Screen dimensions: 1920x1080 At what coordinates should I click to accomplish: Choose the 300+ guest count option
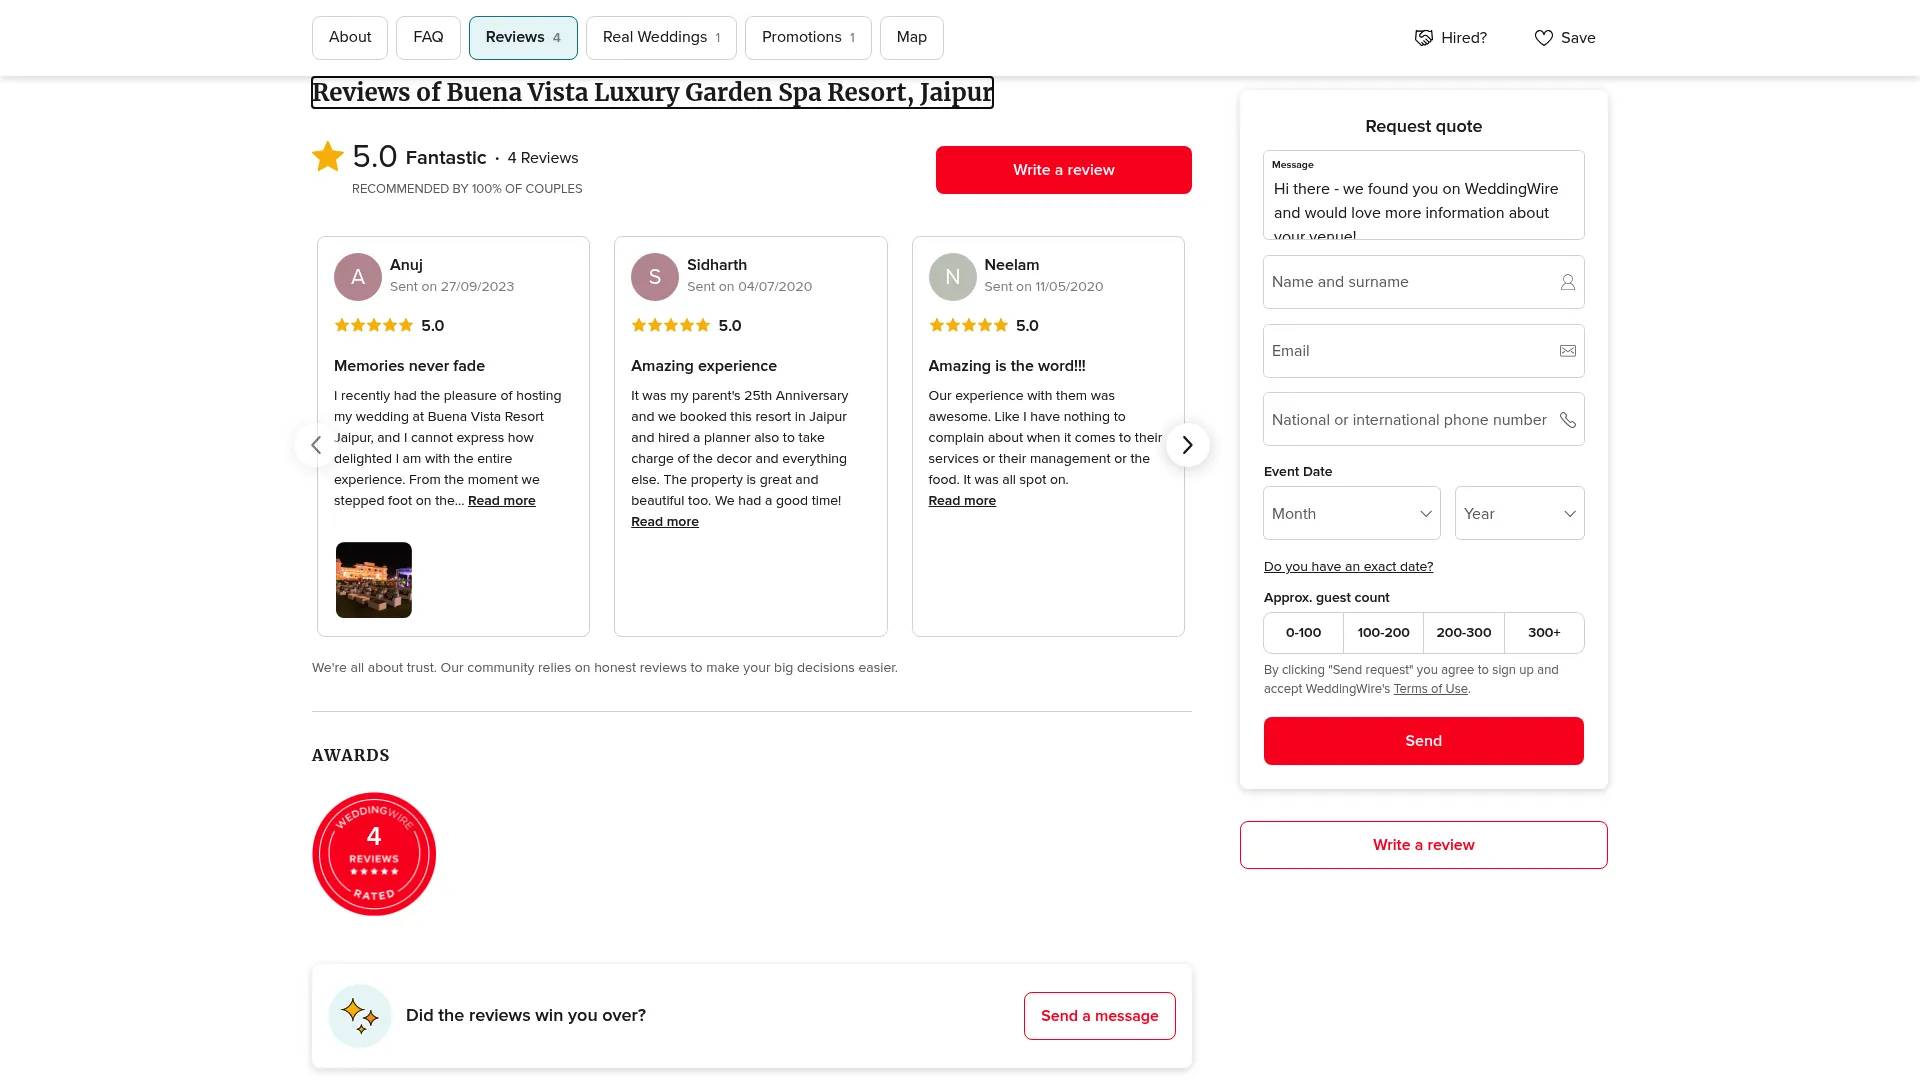click(1544, 633)
